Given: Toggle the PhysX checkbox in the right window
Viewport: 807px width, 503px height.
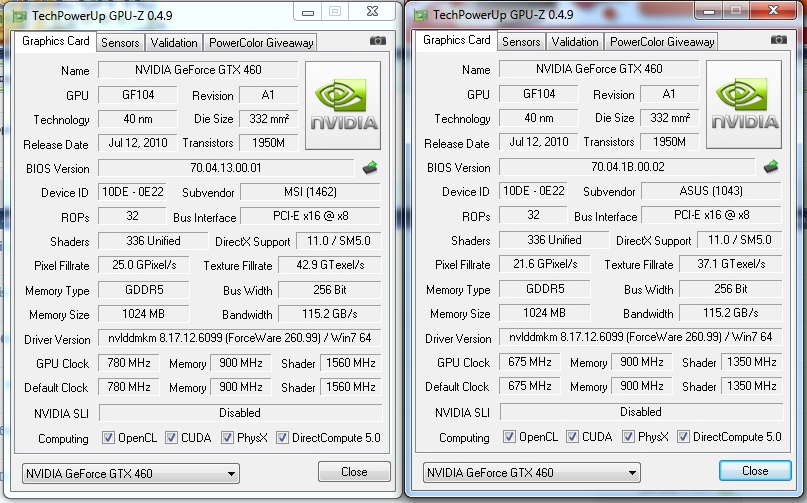Looking at the screenshot, I should 628,437.
